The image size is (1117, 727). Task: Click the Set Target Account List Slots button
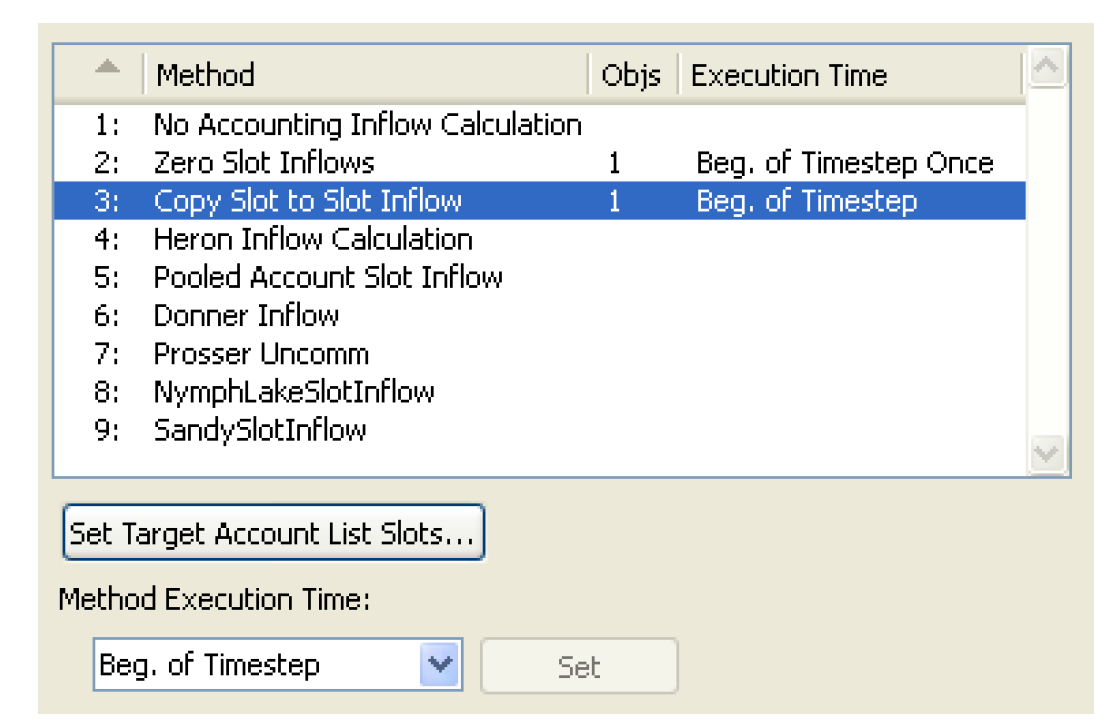click(x=273, y=534)
